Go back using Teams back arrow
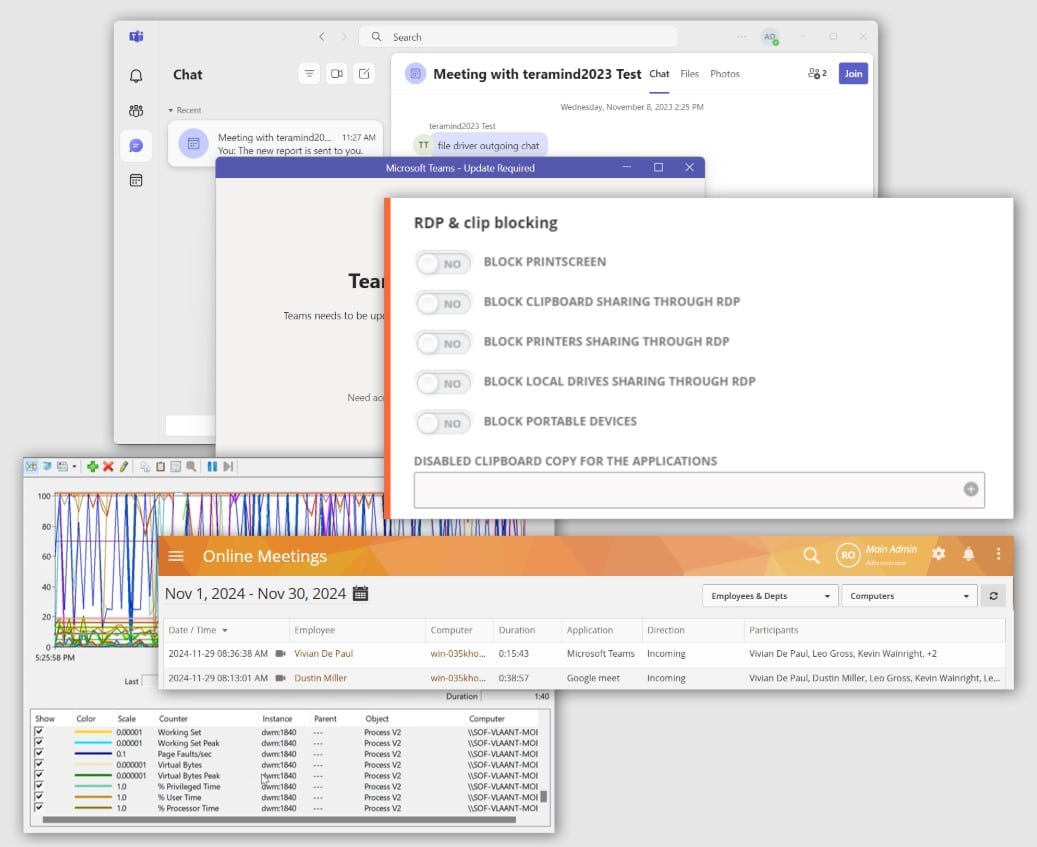This screenshot has height=847, width=1037. [321, 37]
